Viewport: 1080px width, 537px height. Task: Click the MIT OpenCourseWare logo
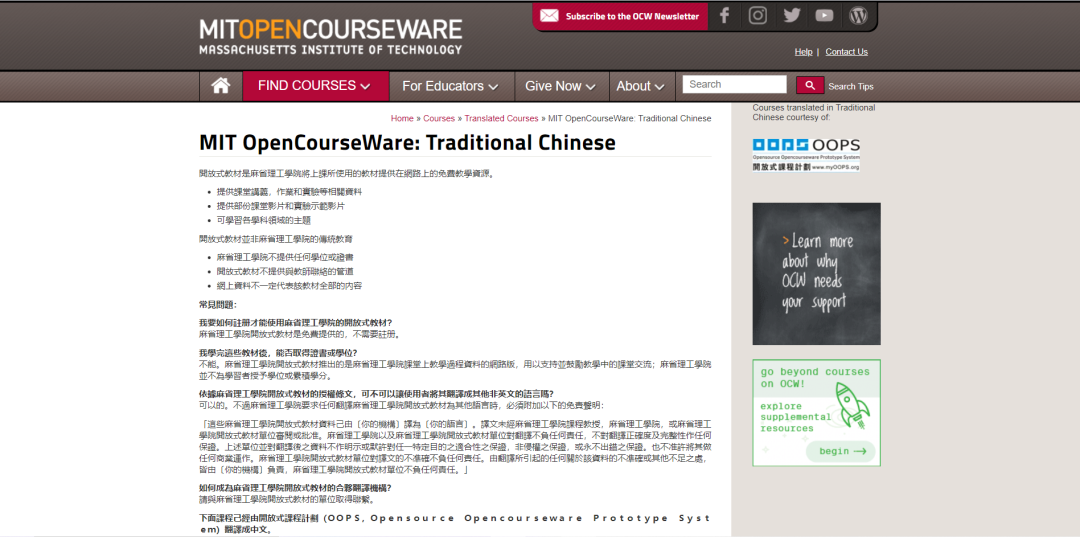pyautogui.click(x=330, y=36)
